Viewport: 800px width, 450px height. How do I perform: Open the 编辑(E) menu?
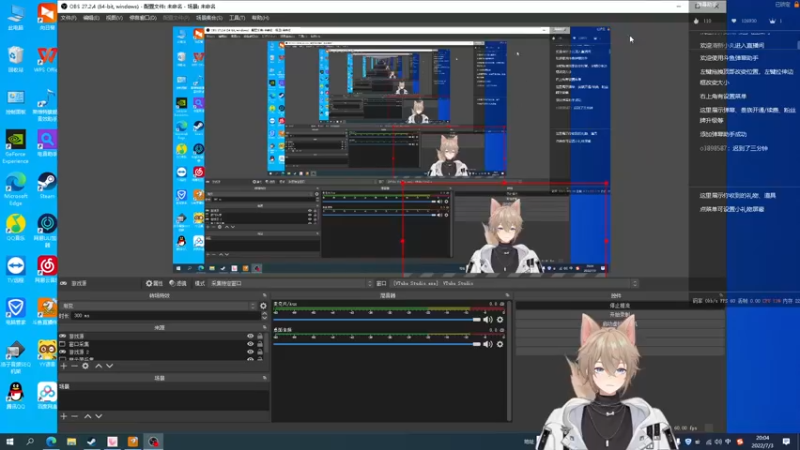91,18
